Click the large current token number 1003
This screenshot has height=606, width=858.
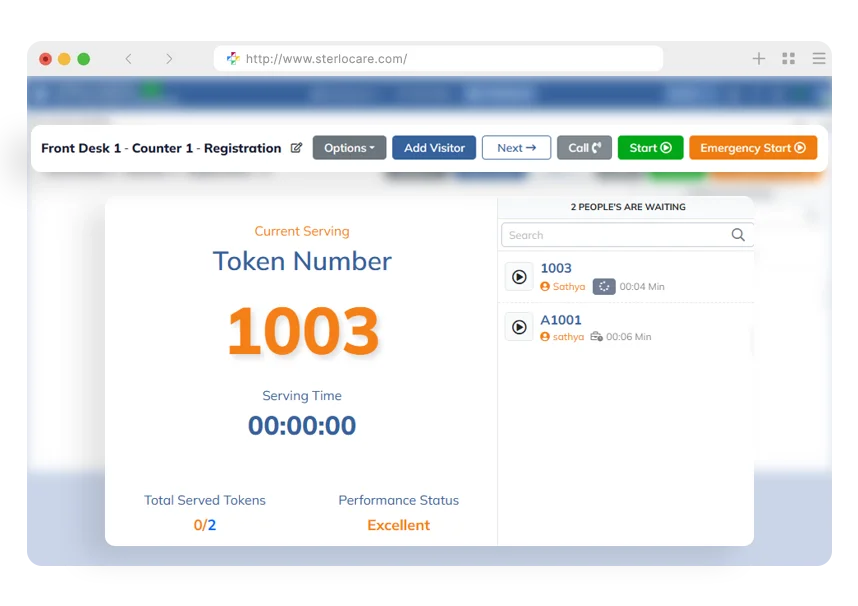click(303, 331)
